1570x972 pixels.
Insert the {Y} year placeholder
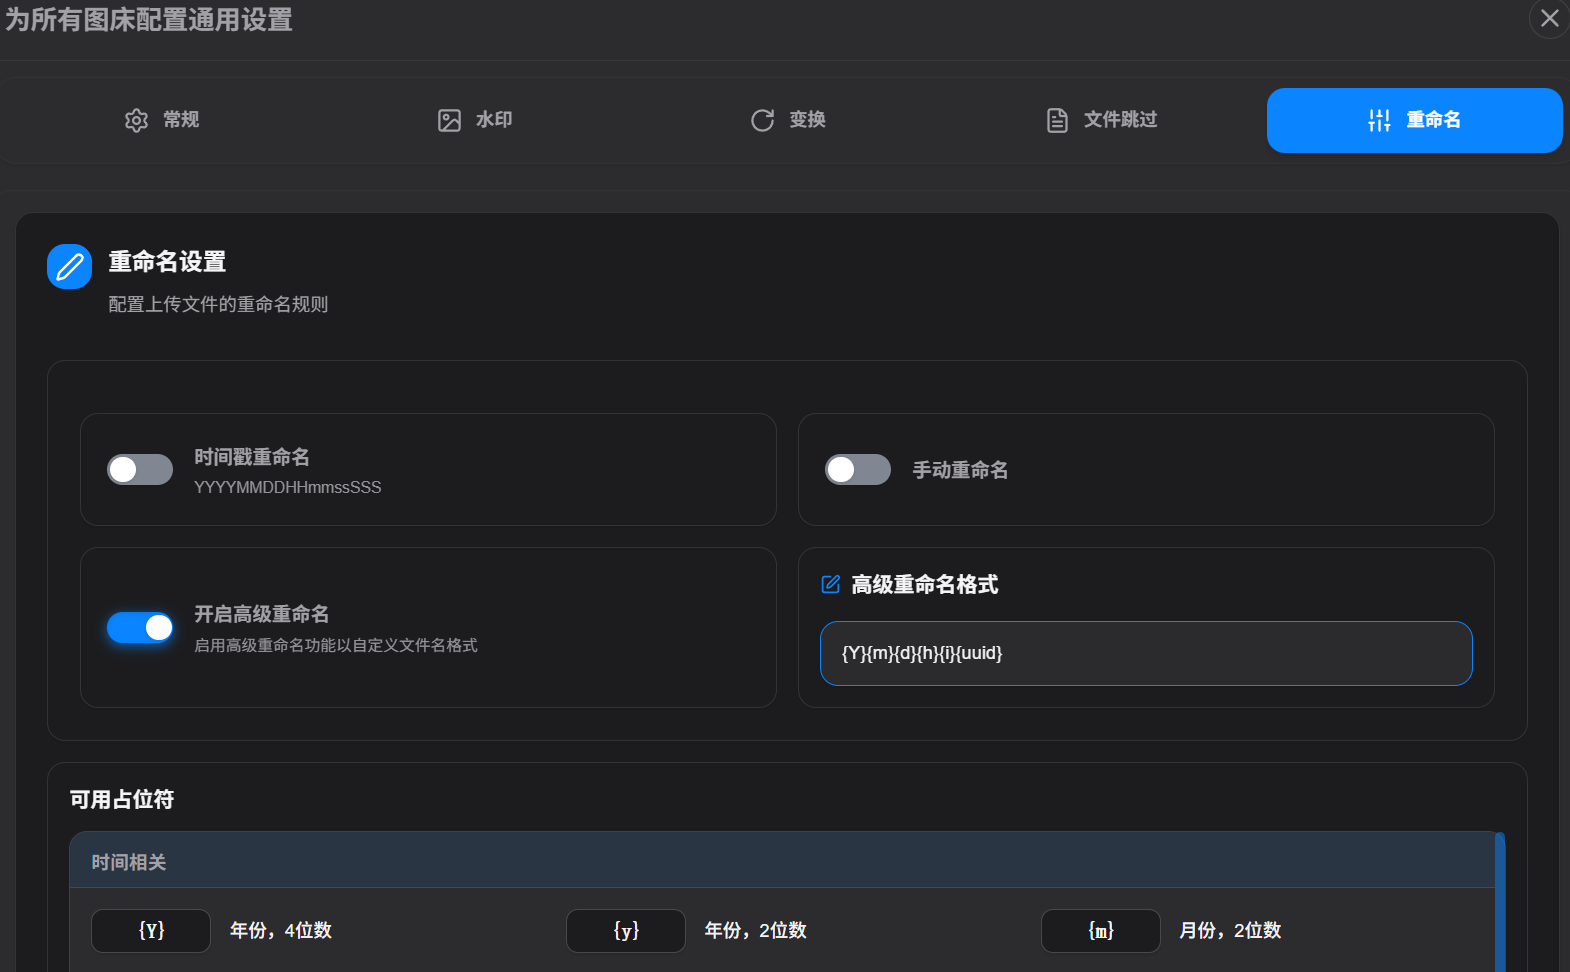pyautogui.click(x=151, y=931)
